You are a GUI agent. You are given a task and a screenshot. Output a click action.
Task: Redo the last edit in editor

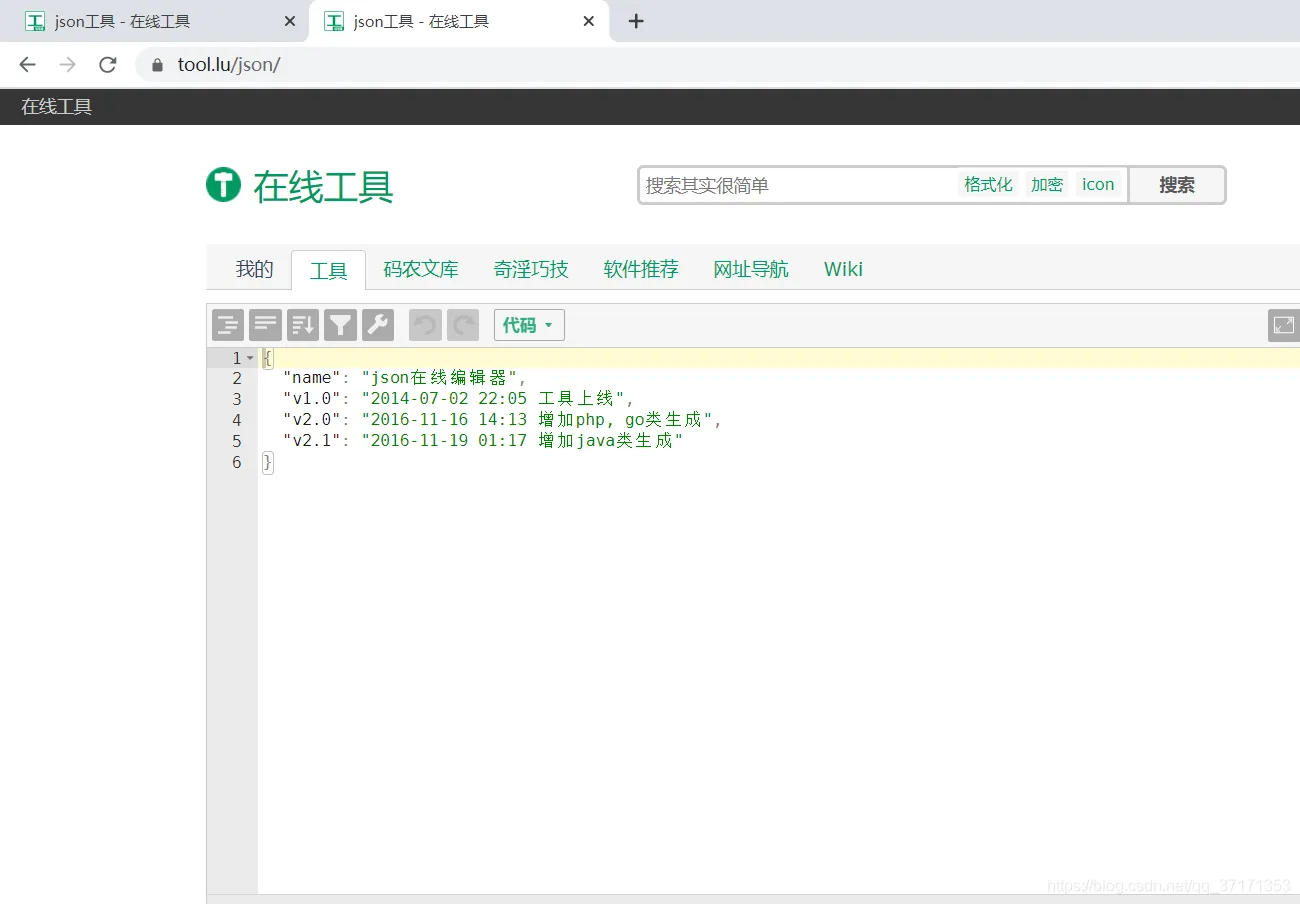463,325
